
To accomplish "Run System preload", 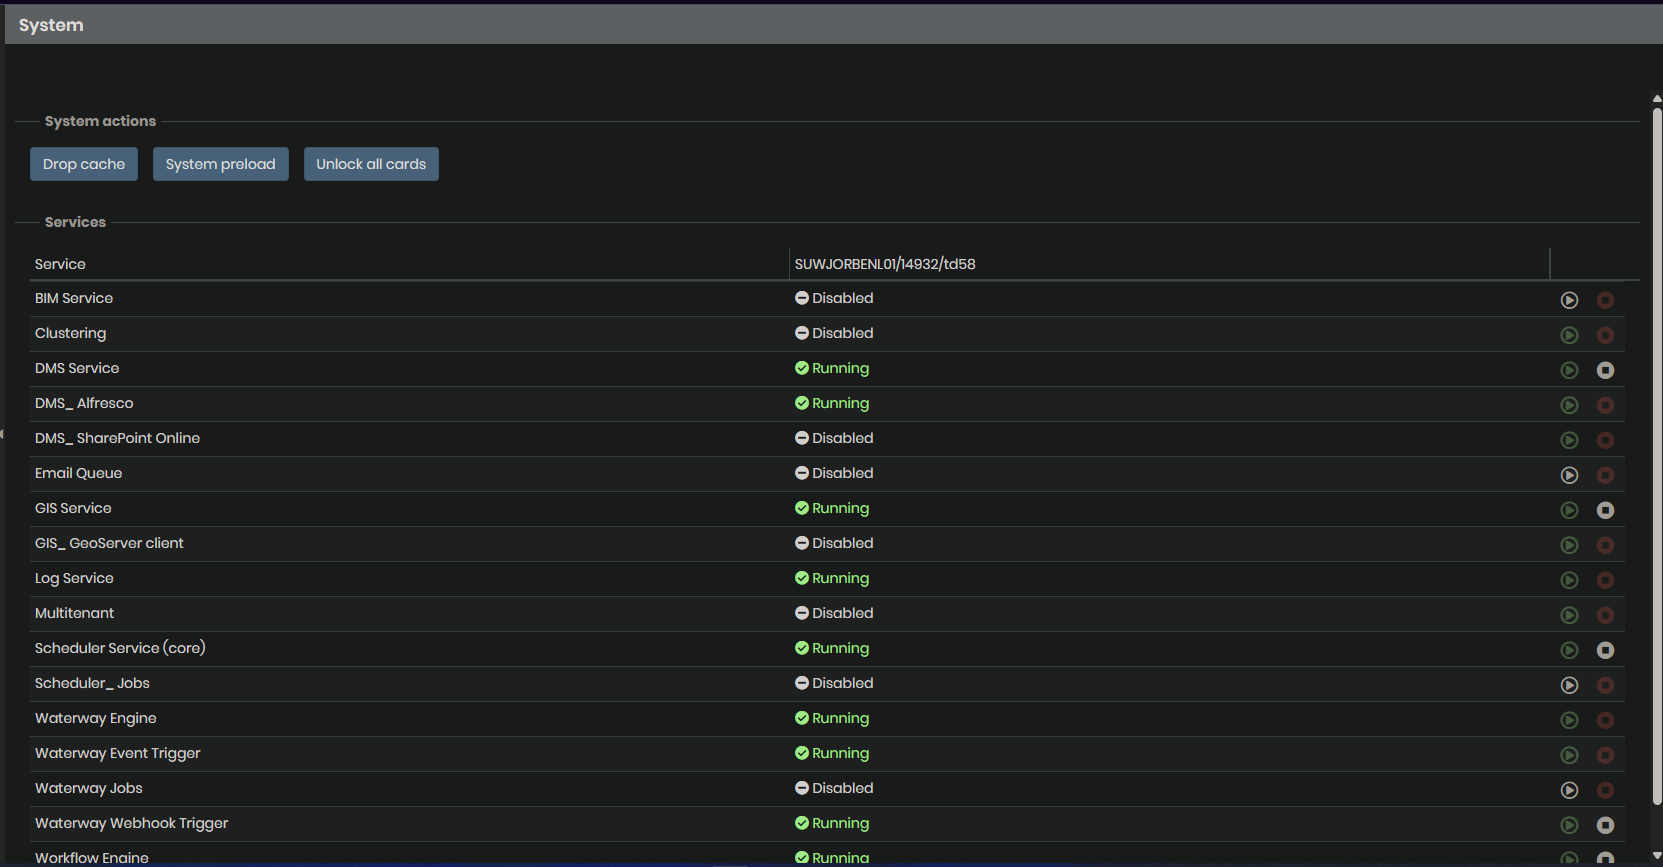I will (220, 164).
